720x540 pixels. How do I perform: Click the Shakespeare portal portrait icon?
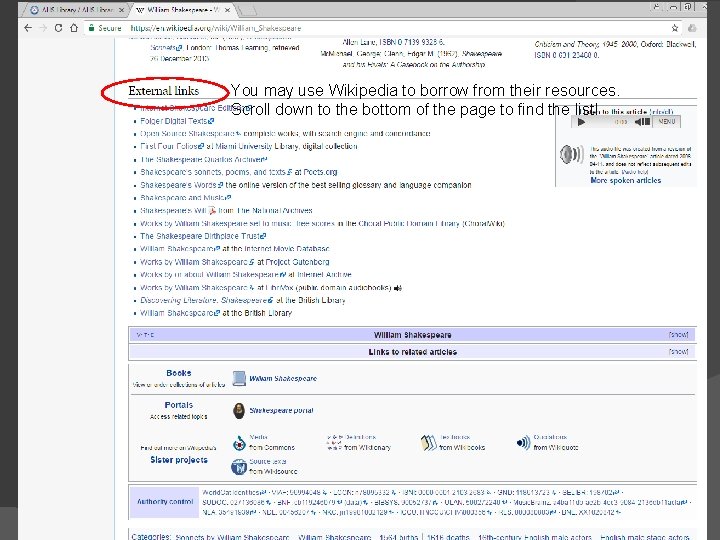click(x=239, y=411)
